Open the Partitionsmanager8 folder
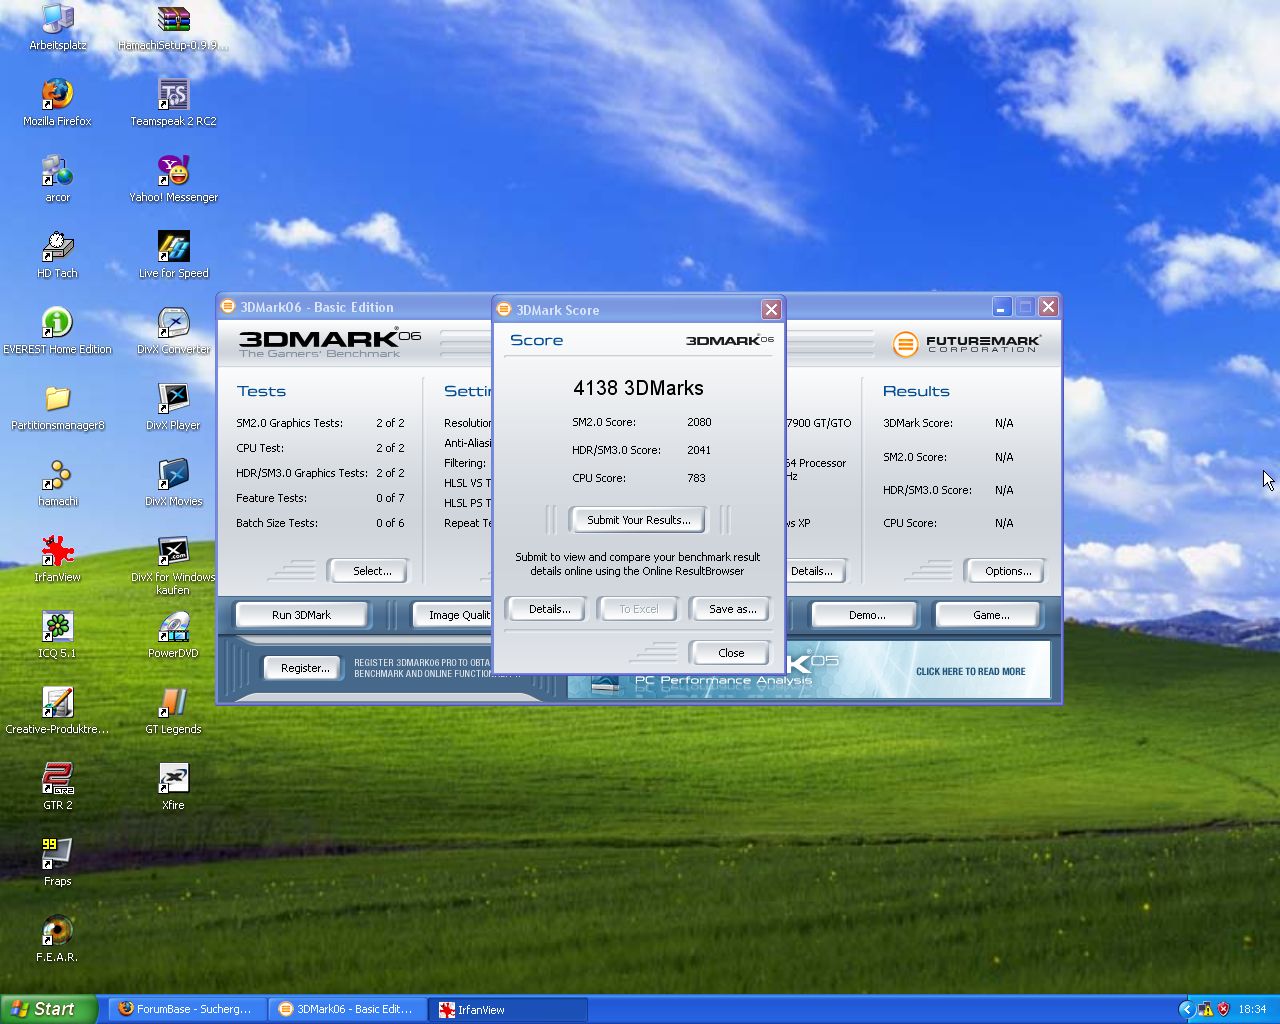 [x=57, y=407]
